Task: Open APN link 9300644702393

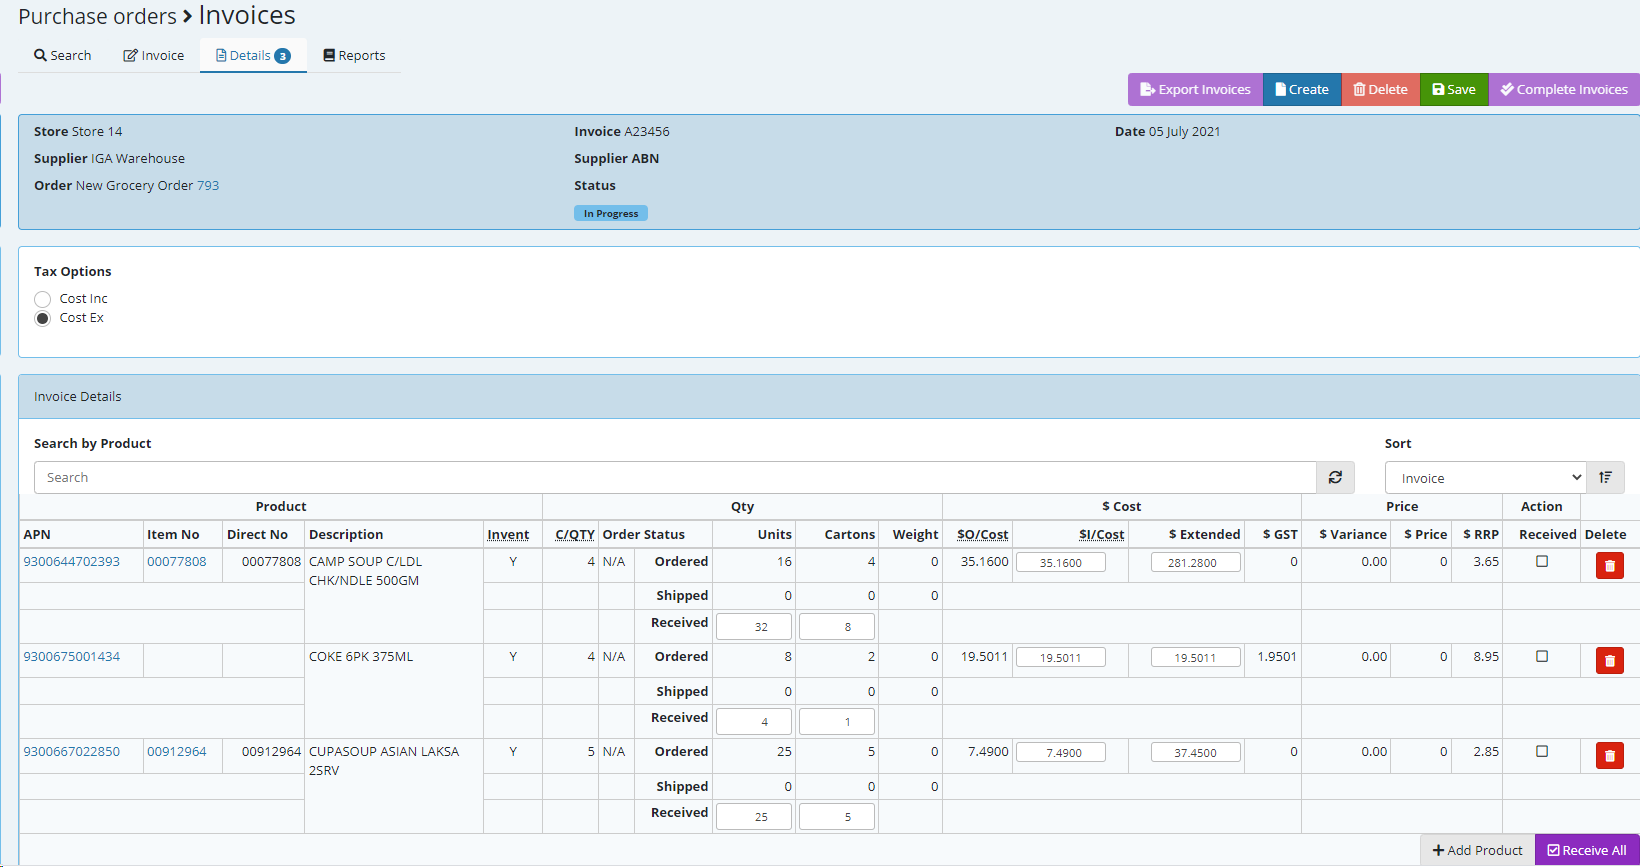Action: (71, 561)
